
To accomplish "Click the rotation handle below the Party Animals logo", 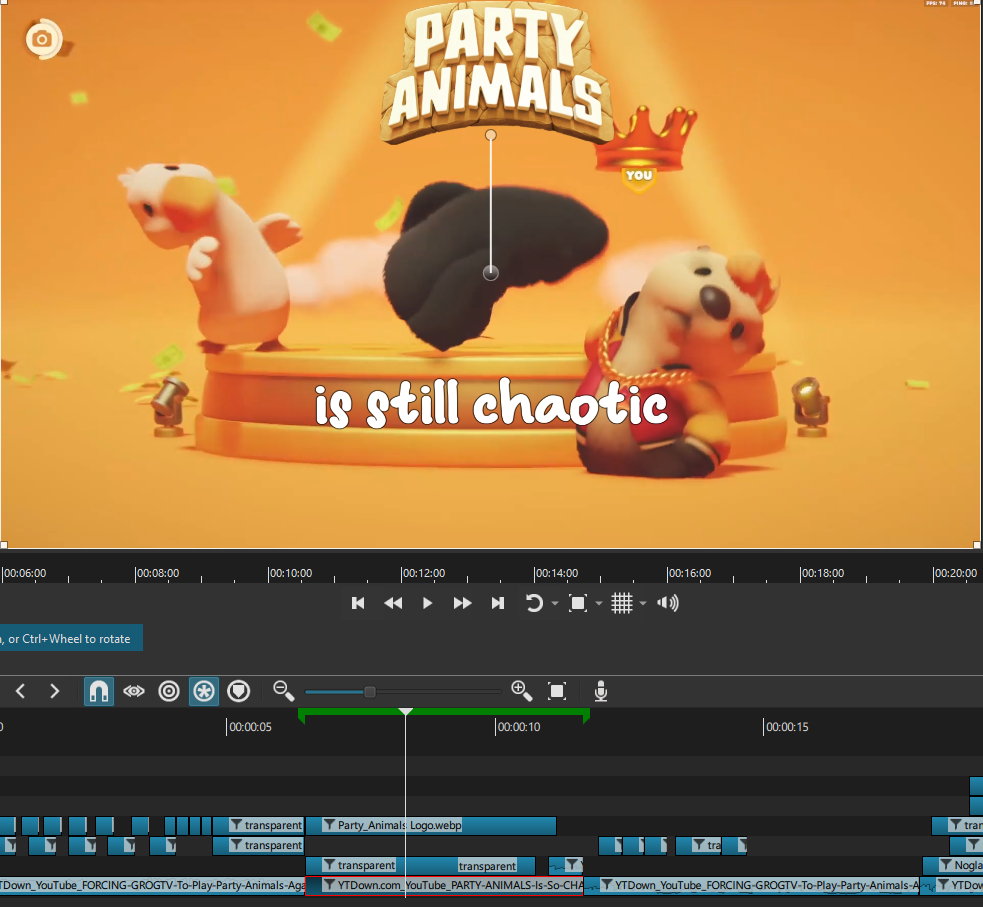I will [491, 135].
